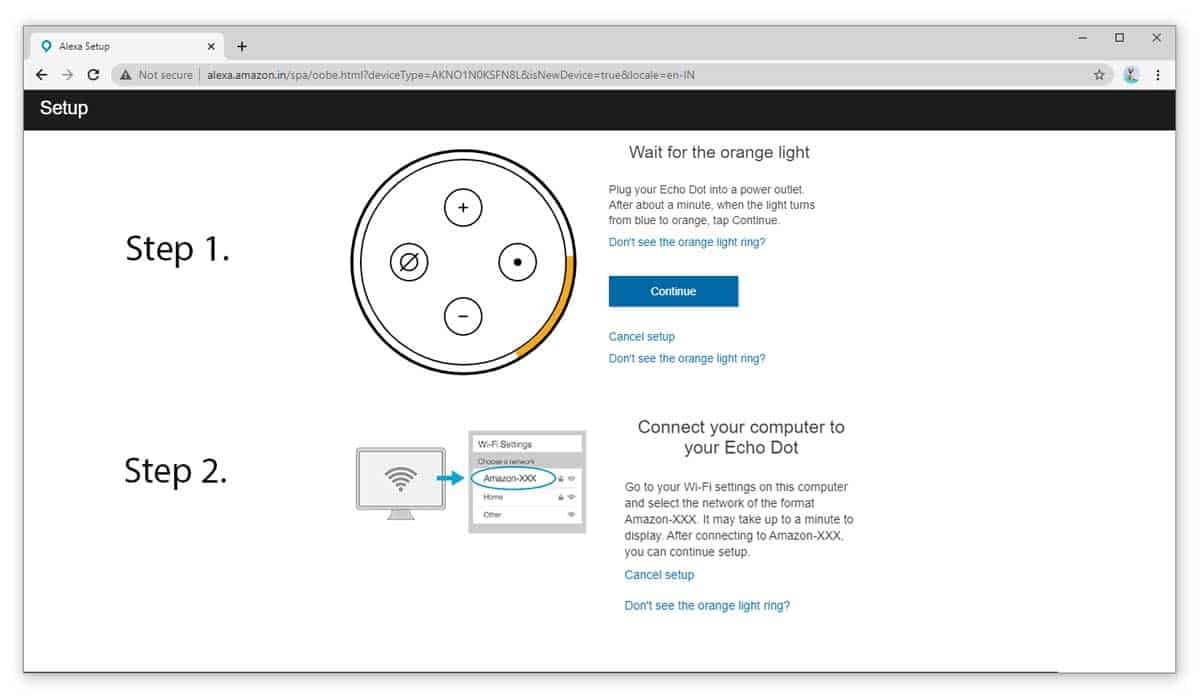This screenshot has height=698, width=1200.
Task: Click the Not secure warning icon
Action: coord(126,75)
